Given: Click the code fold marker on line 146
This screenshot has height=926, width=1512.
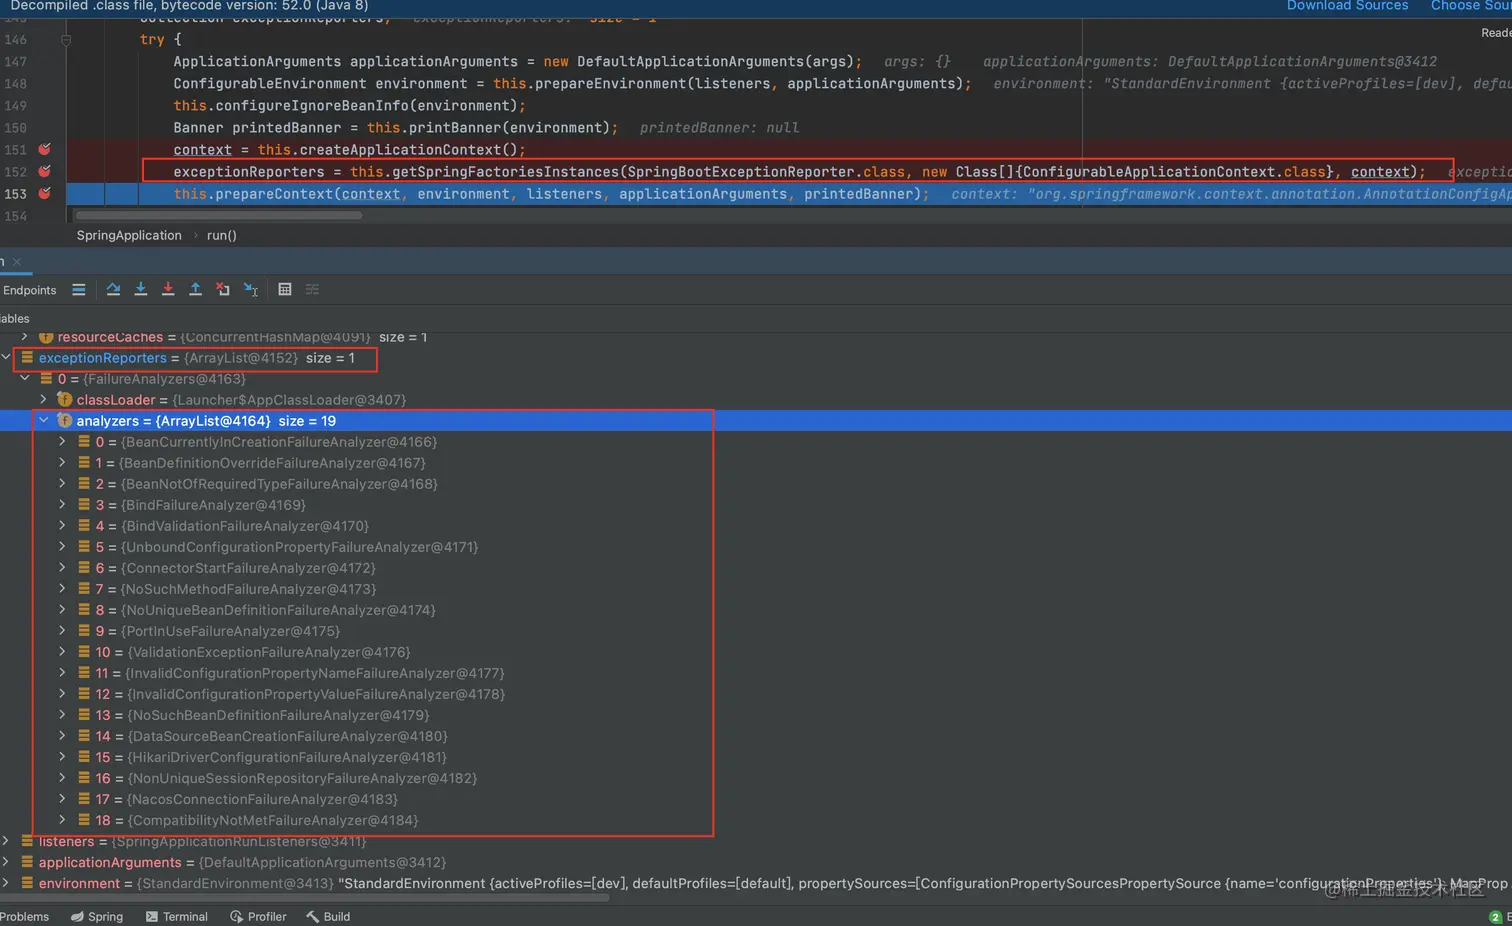Looking at the screenshot, I should pos(66,40).
